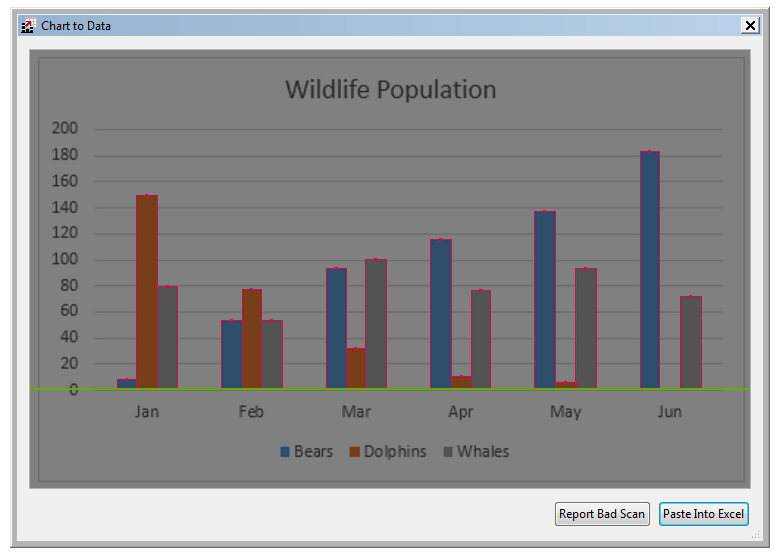Click the Dolphins legend color swatch

(354, 452)
